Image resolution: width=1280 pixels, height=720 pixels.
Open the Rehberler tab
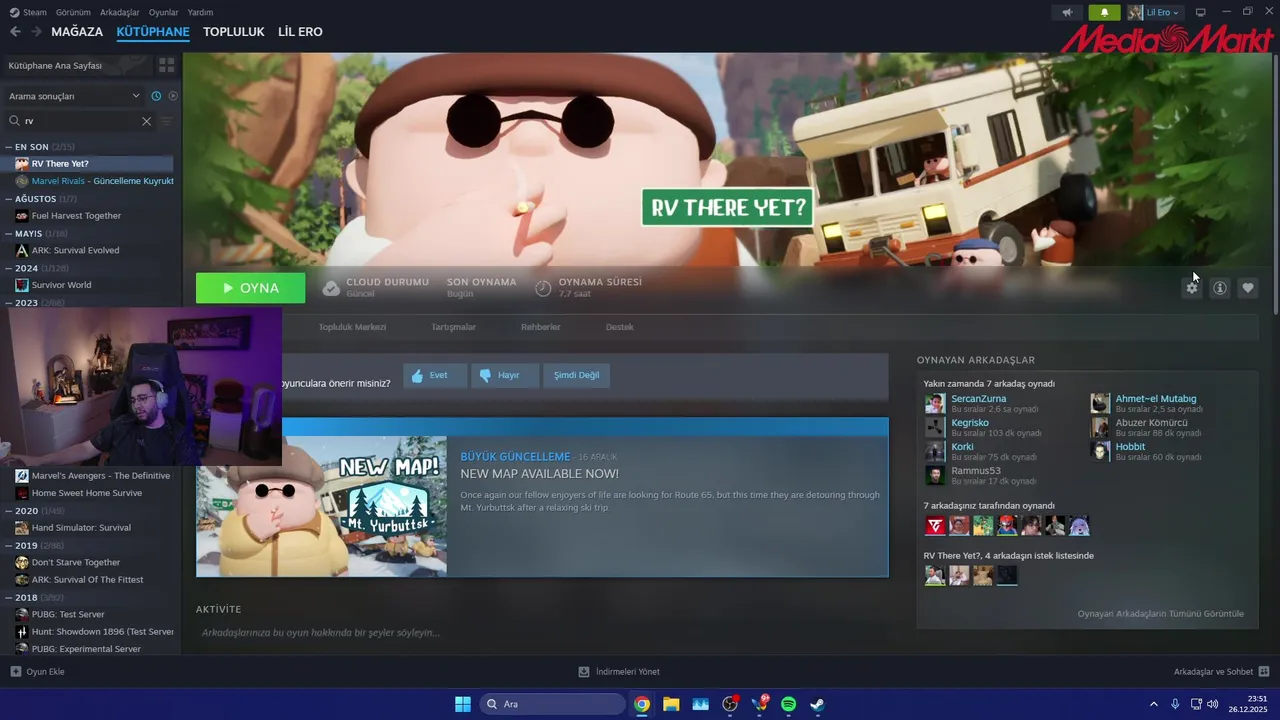coord(540,327)
